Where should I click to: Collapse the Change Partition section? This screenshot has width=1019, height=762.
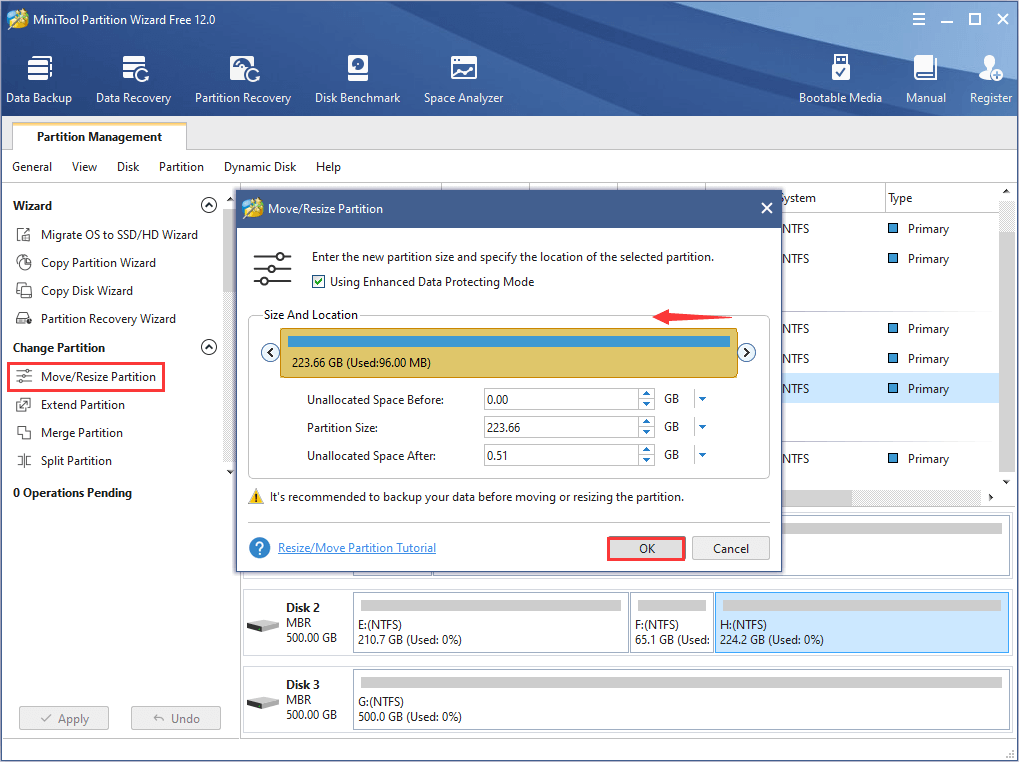(209, 347)
